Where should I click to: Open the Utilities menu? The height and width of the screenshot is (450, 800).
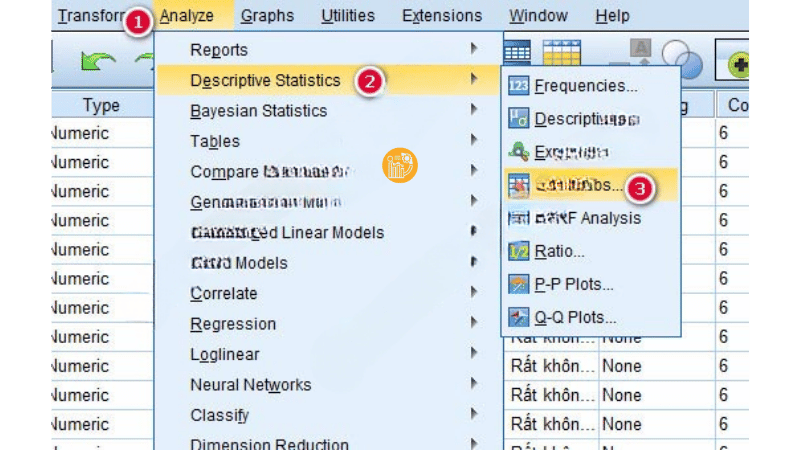[348, 16]
